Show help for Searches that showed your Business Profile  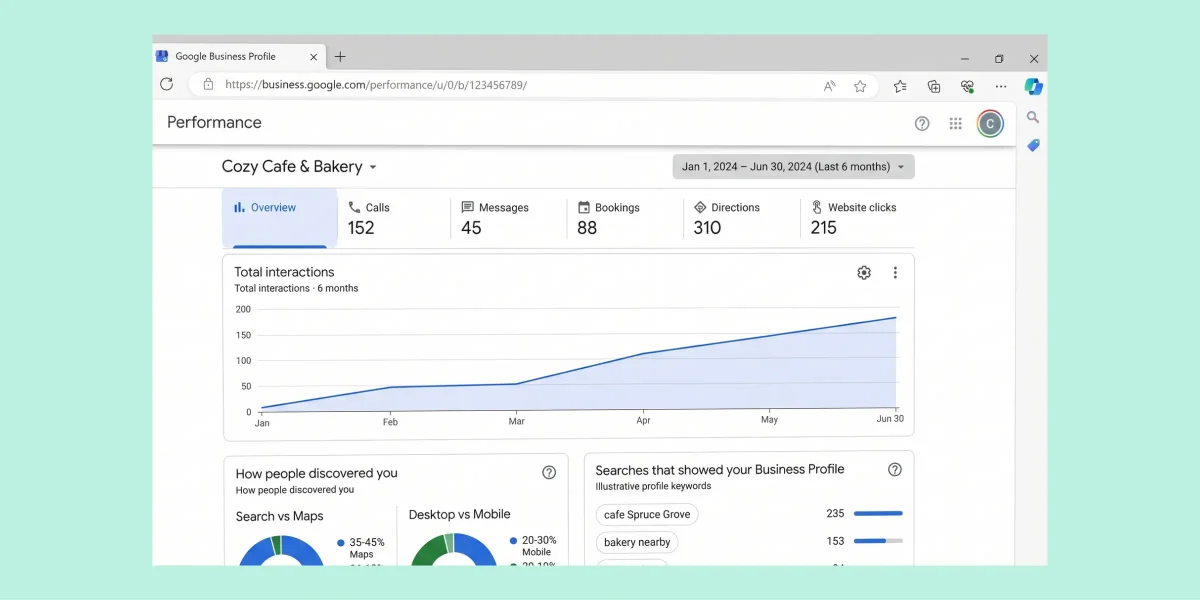(x=895, y=469)
